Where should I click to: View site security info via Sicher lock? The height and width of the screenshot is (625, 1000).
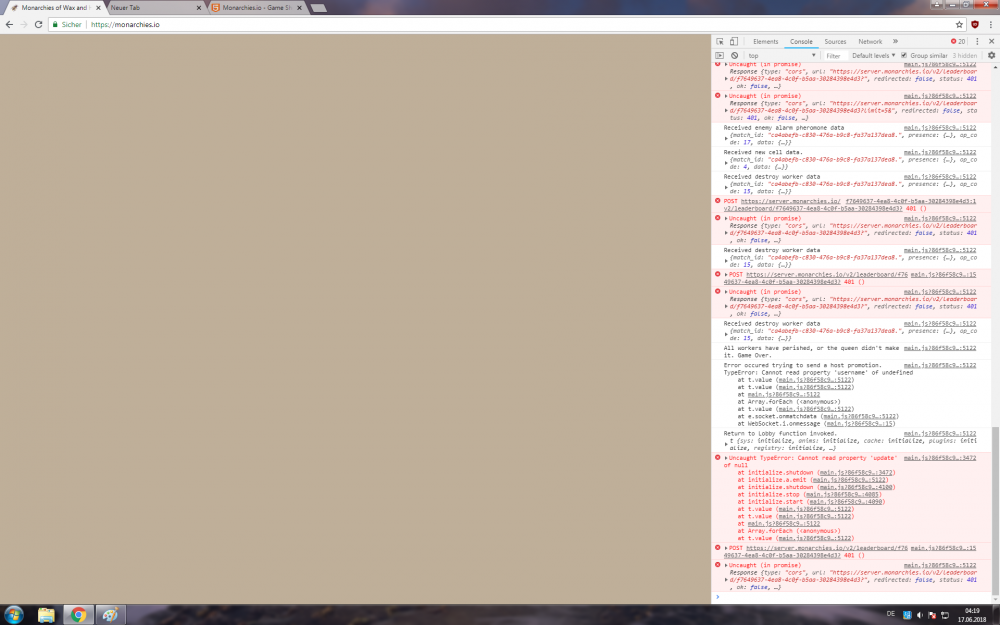click(67, 24)
